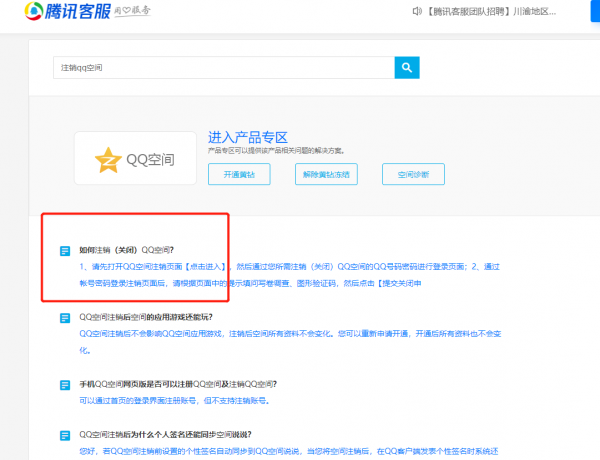600x460 pixels.
Task: Click document icon beside 个人签名还能同步空间说说 question
Action: pyautogui.click(x=65, y=436)
